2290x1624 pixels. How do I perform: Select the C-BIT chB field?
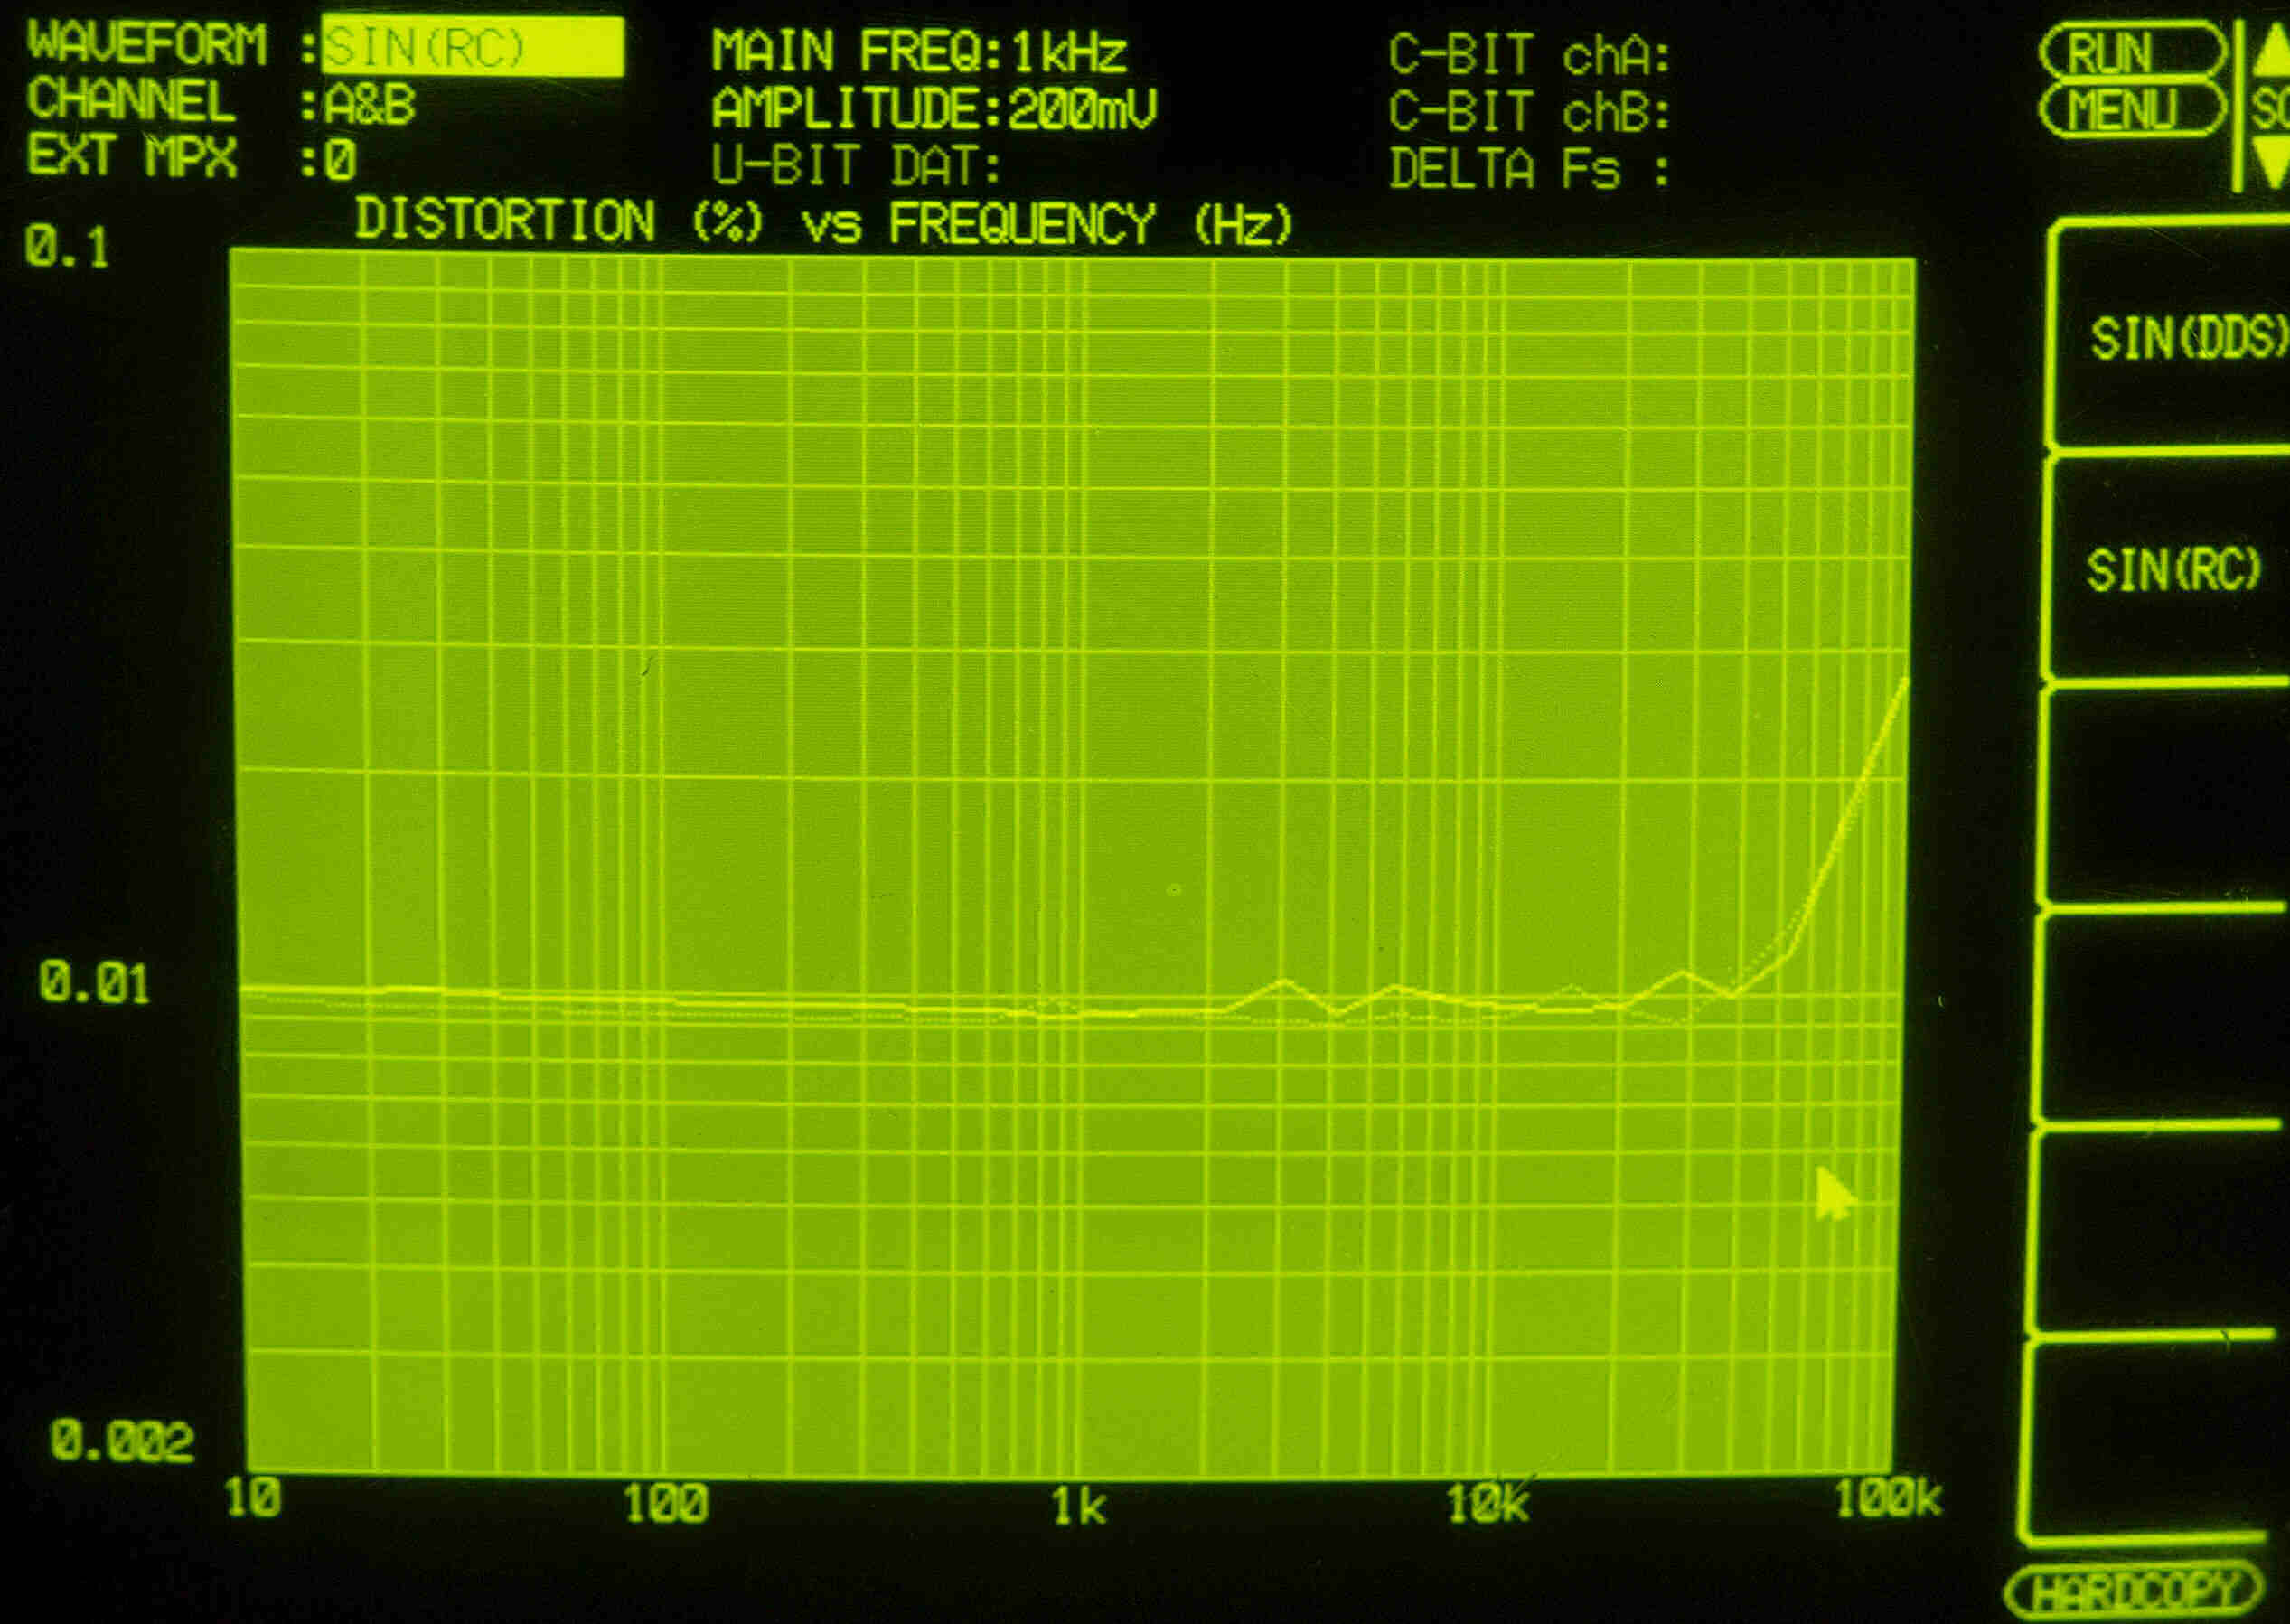(1528, 112)
